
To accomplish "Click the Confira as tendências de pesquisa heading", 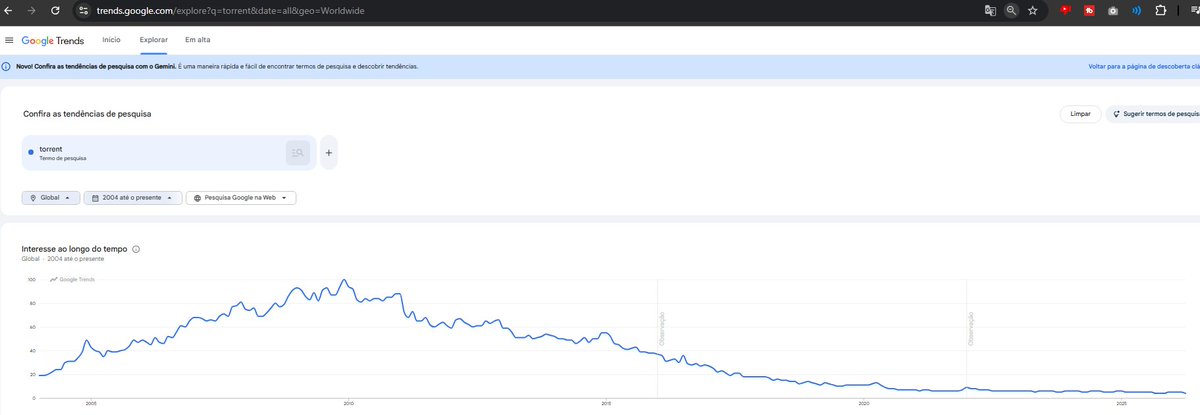I will pos(87,114).
